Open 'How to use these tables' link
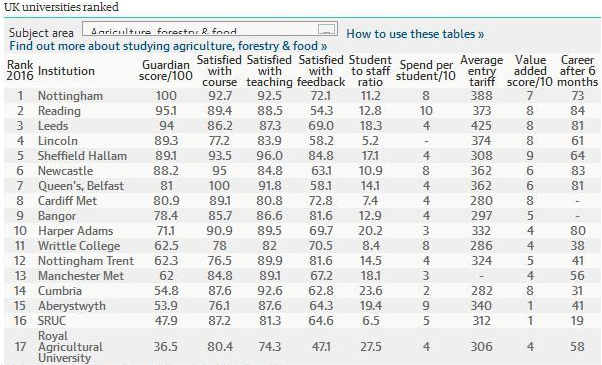Viewport: 602px width, 365px height. (x=415, y=34)
